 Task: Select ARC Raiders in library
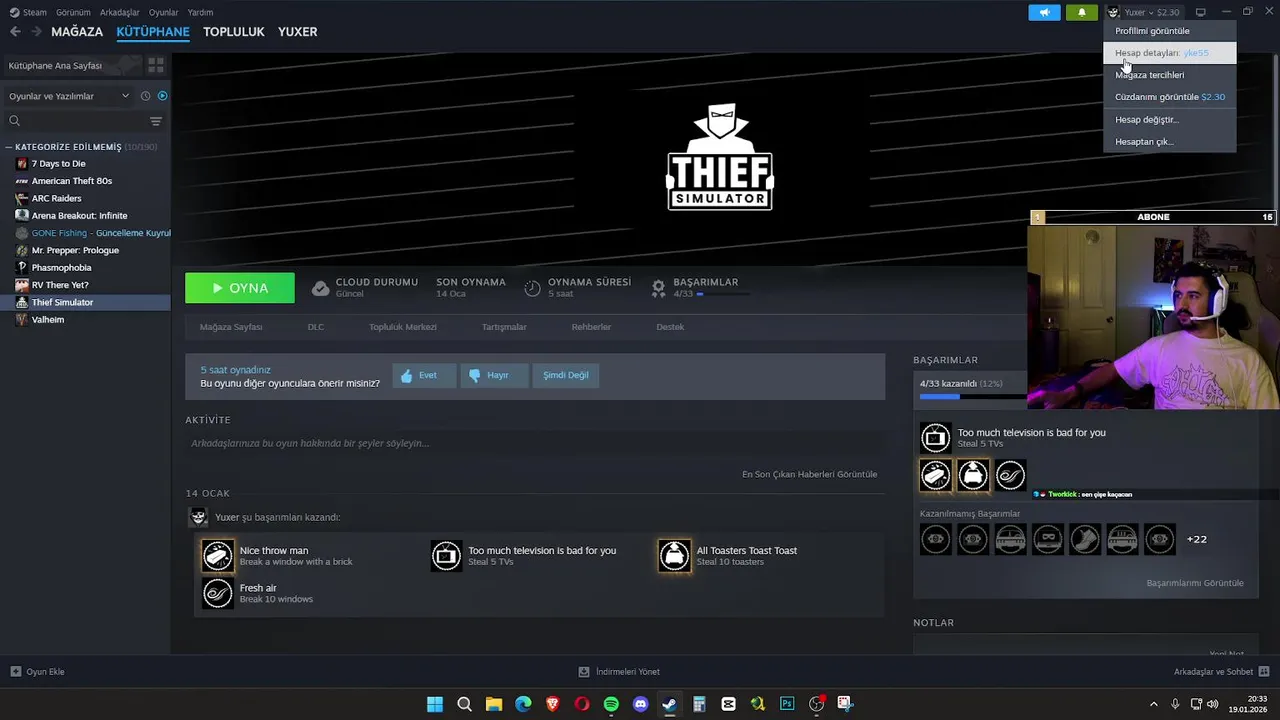click(56, 198)
